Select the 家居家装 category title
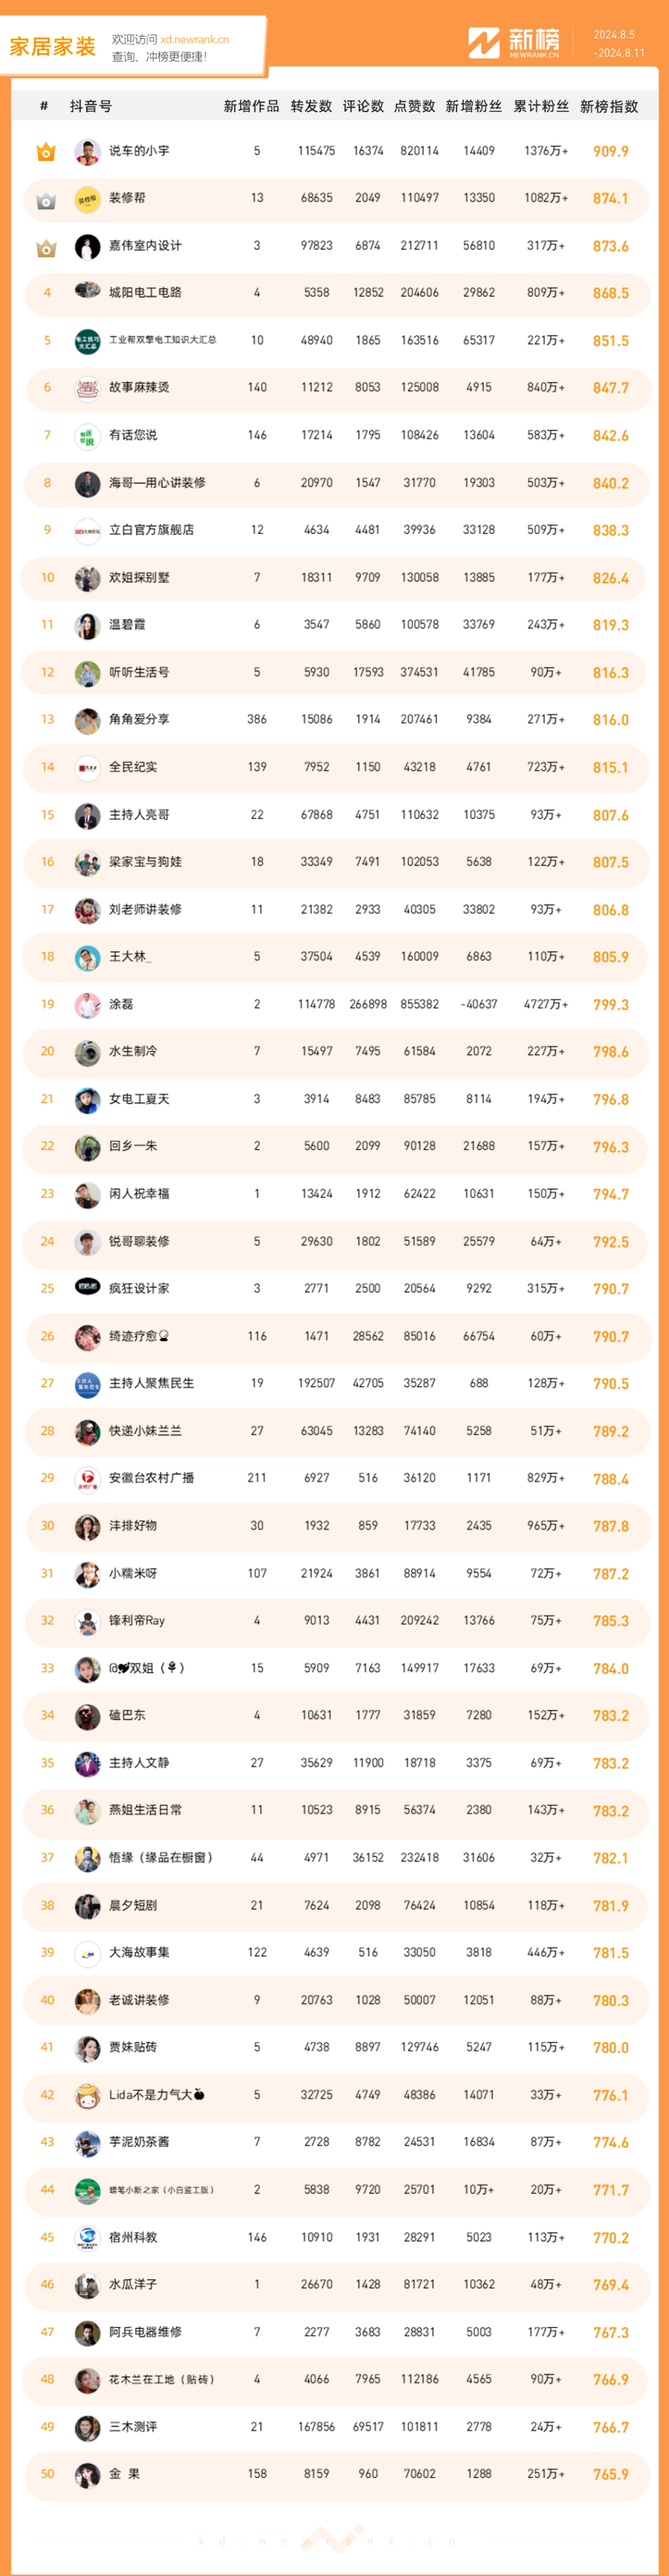The width and height of the screenshot is (669, 2576). click(52, 47)
